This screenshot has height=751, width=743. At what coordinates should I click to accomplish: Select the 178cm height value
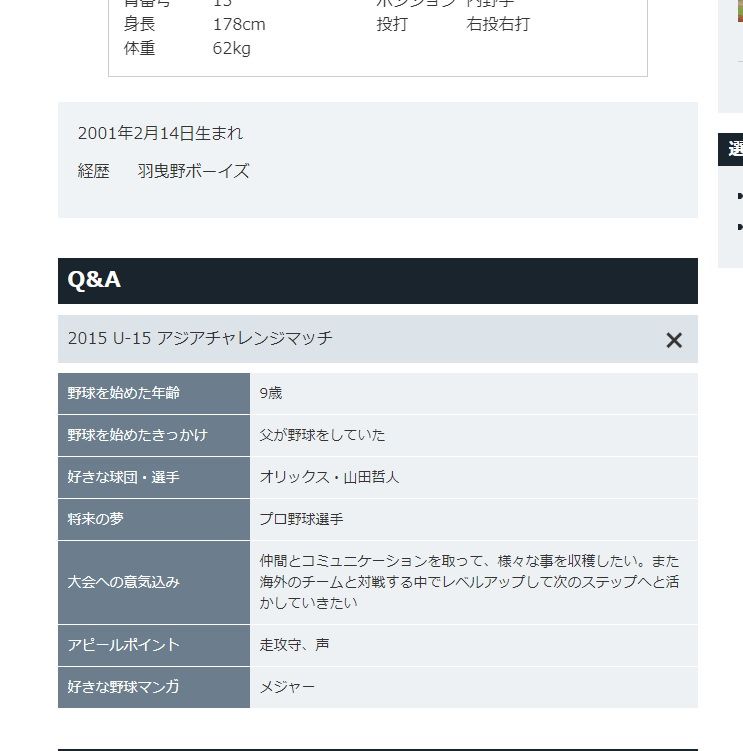(x=239, y=24)
